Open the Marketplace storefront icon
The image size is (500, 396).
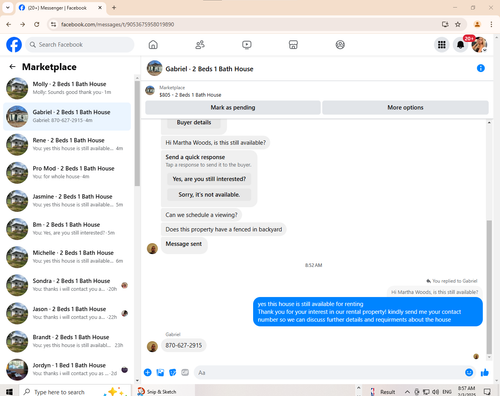pos(293,45)
